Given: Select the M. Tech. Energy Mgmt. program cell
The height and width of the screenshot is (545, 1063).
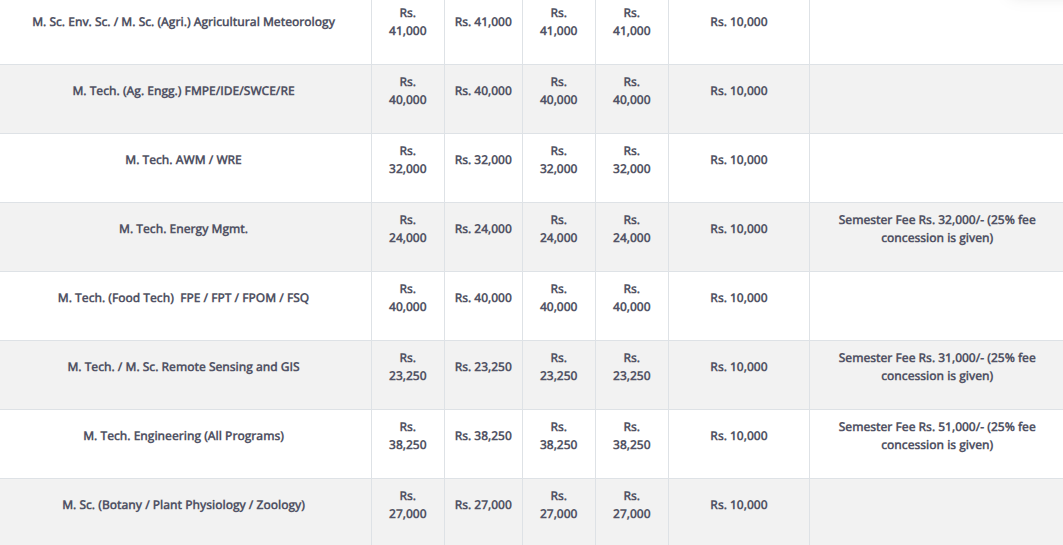Looking at the screenshot, I should 184,229.
